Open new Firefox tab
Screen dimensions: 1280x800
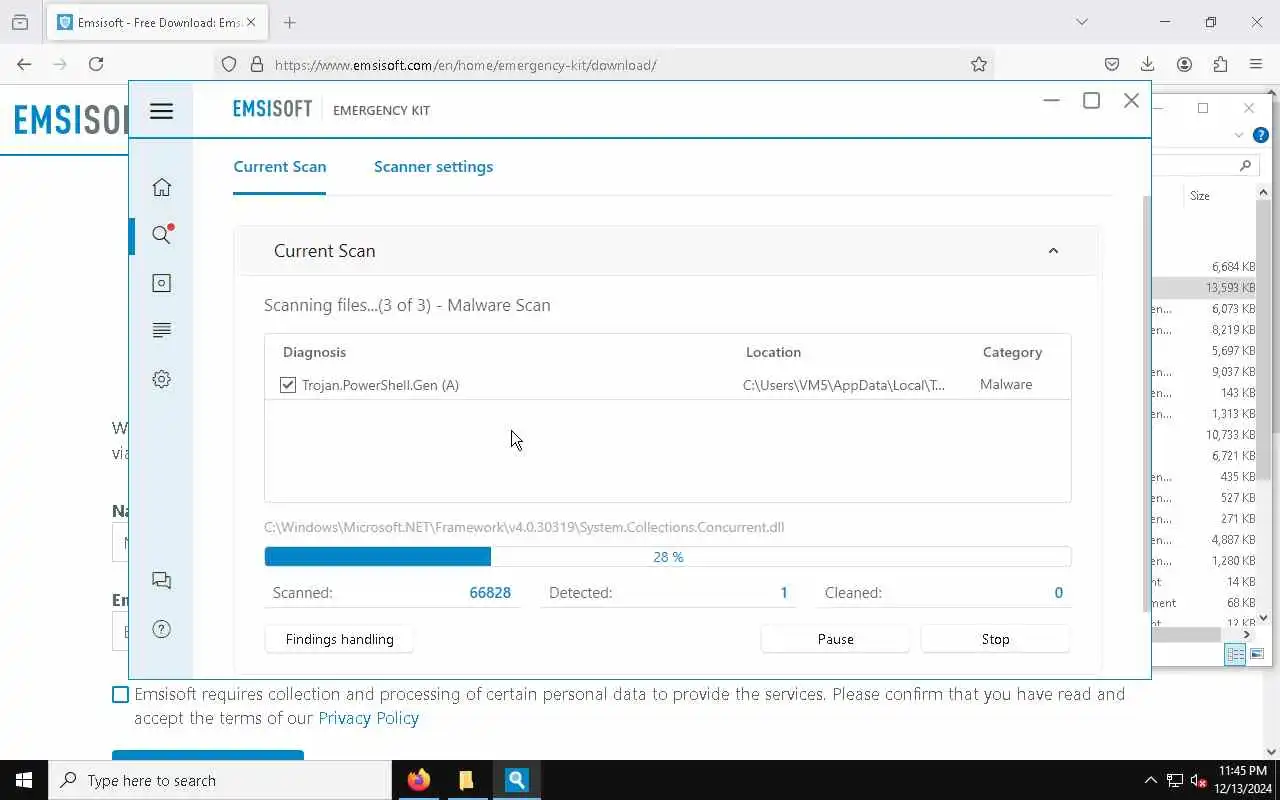point(290,22)
